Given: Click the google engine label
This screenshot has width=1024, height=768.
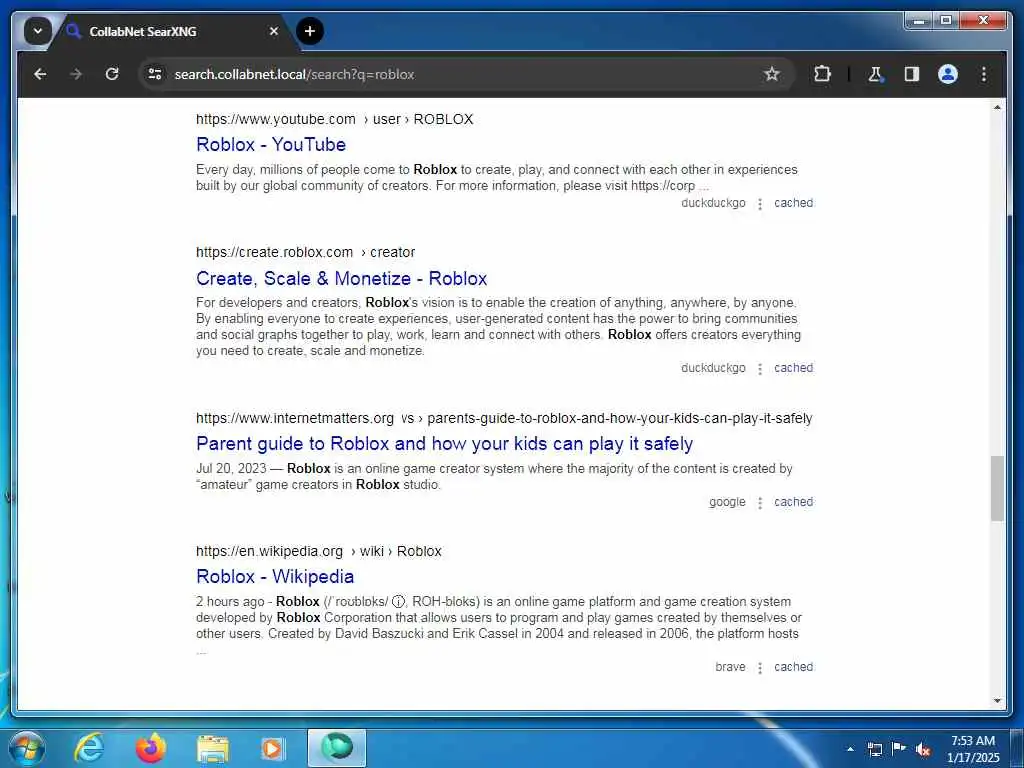Looking at the screenshot, I should coord(728,502).
